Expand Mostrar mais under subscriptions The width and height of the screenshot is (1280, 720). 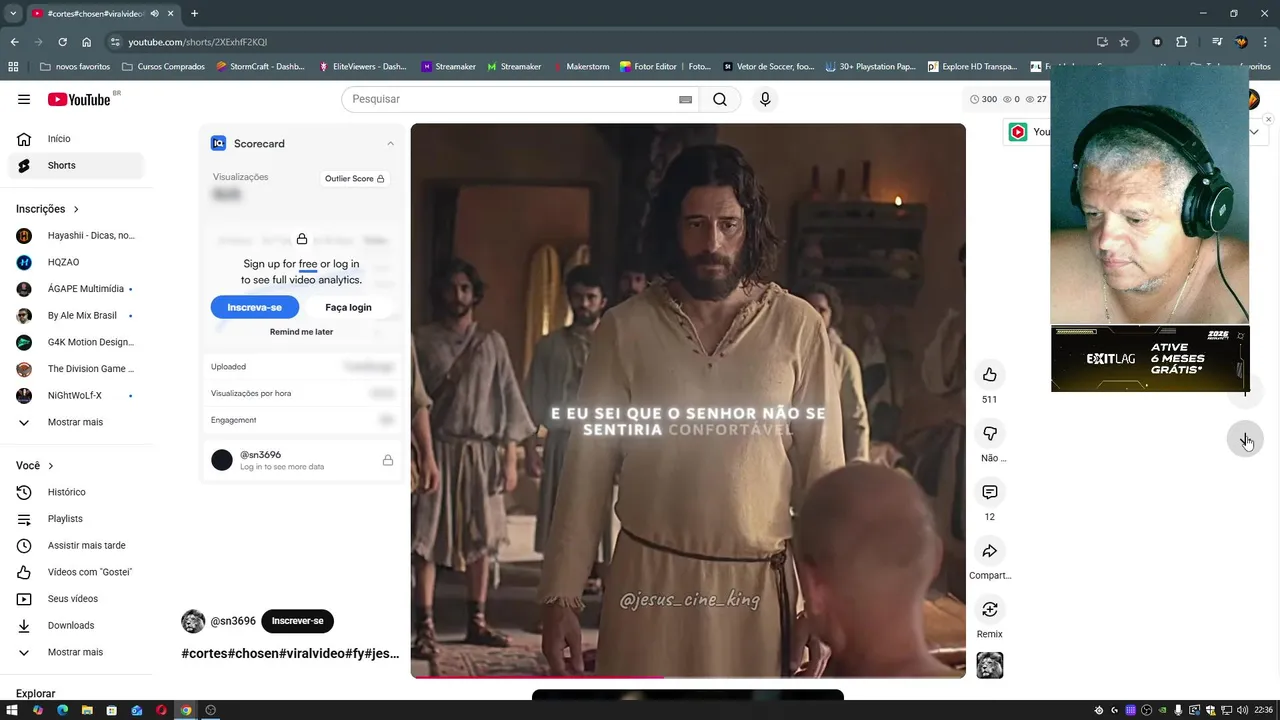[76, 422]
